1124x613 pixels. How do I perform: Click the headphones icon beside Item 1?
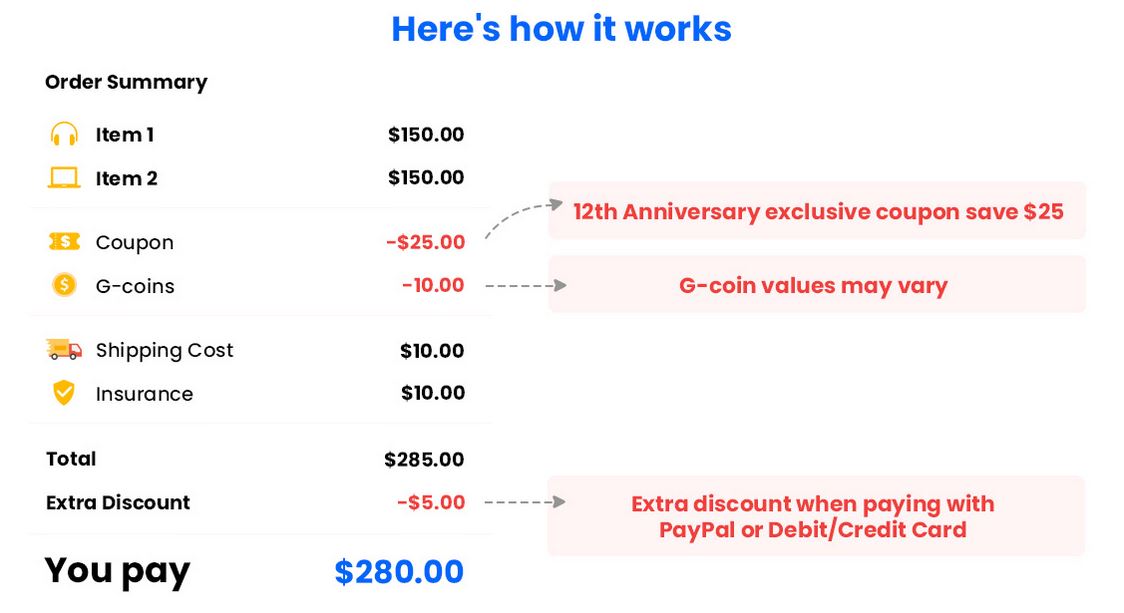click(64, 134)
